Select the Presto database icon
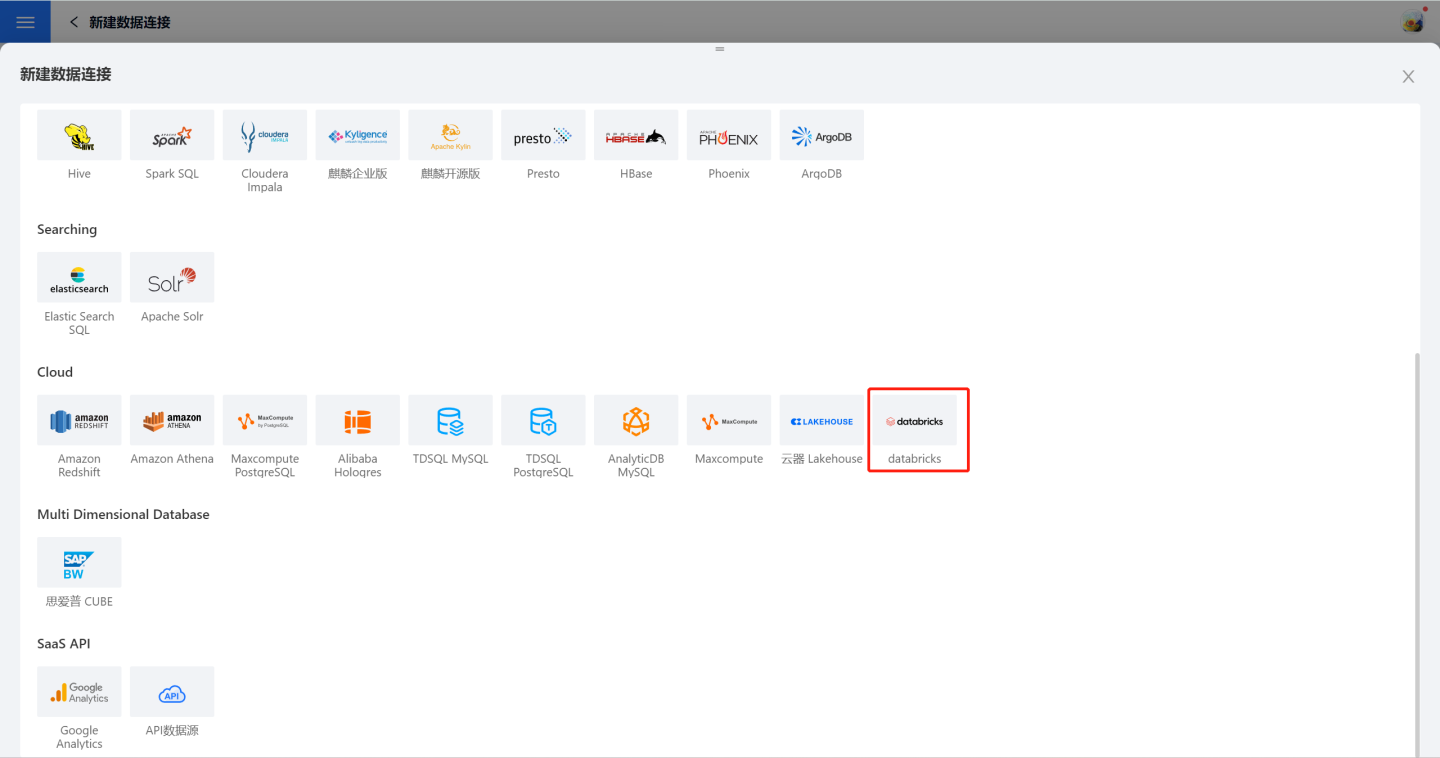 (543, 136)
